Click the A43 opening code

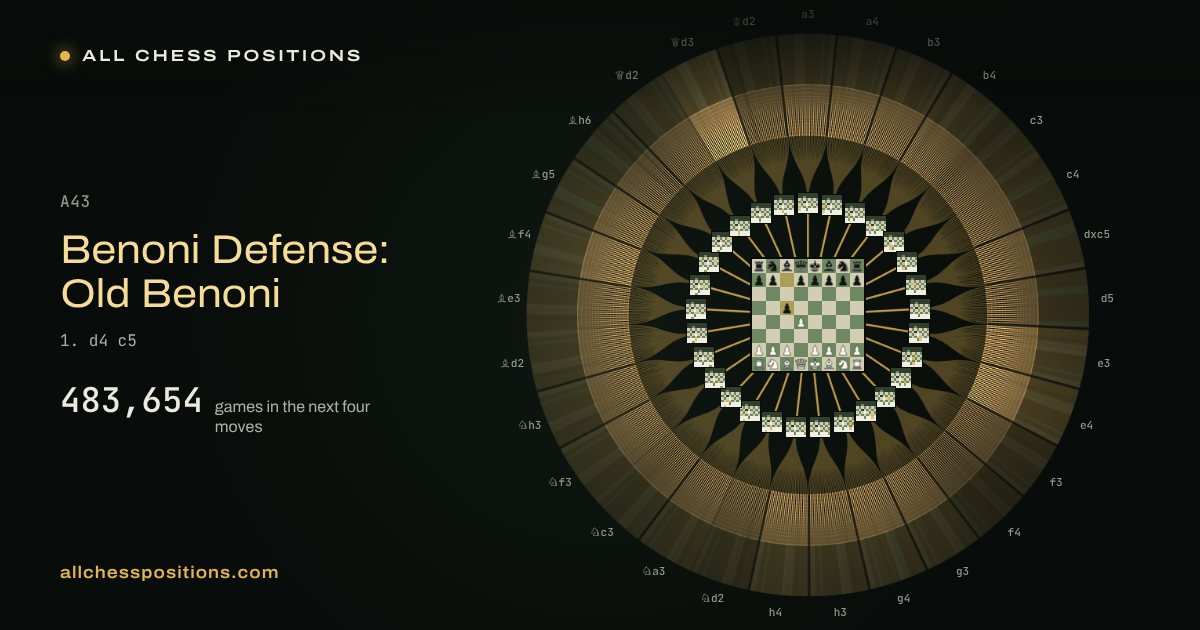click(75, 202)
